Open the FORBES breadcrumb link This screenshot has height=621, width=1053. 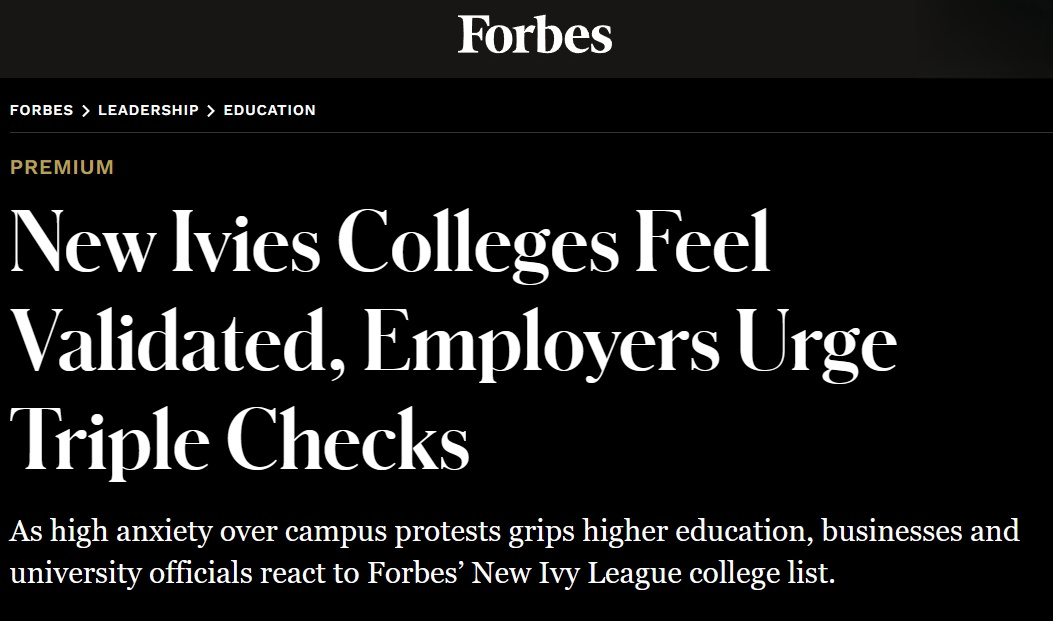coord(41,111)
